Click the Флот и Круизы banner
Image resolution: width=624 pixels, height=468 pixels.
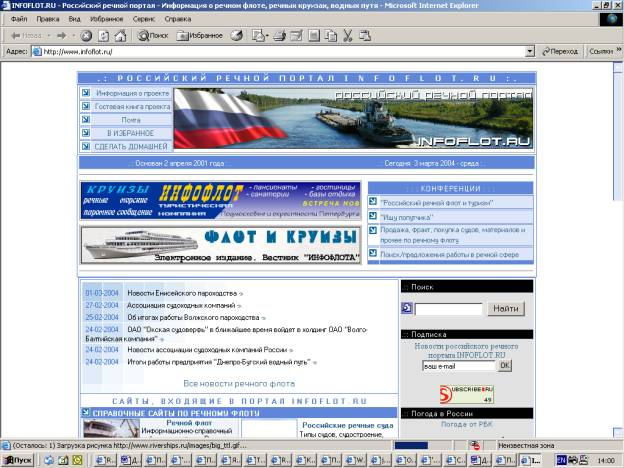click(221, 245)
